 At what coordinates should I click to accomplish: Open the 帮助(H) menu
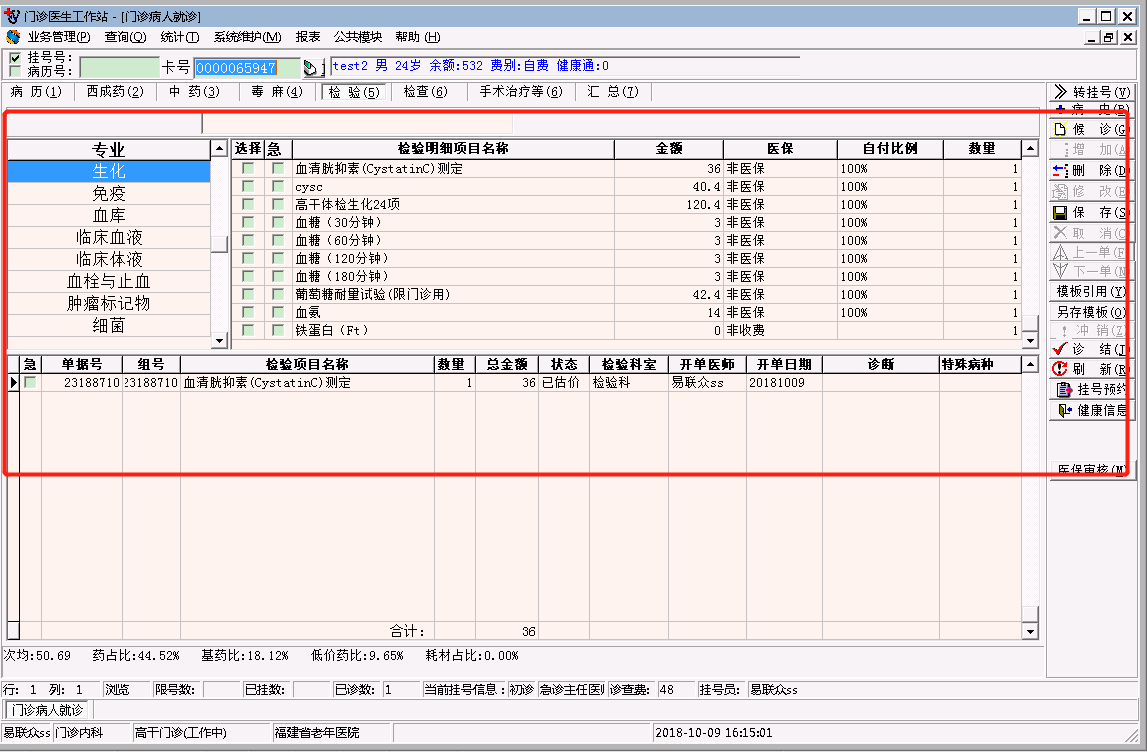point(418,37)
